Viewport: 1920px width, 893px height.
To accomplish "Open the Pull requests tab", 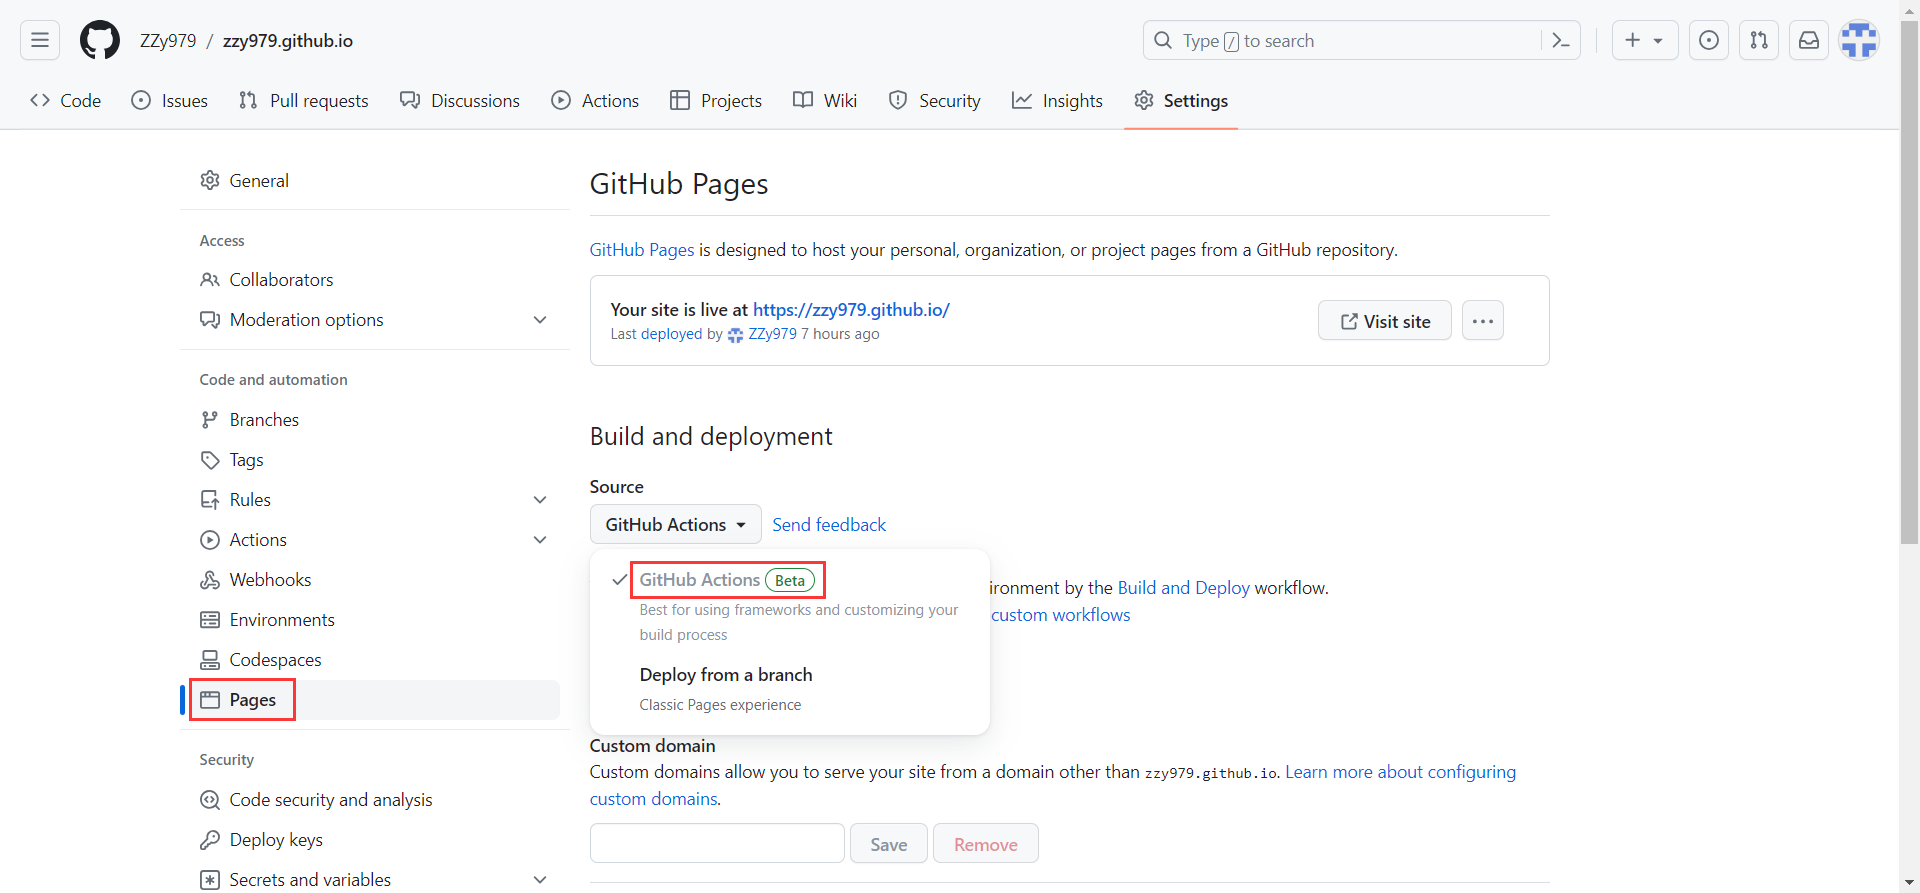I will tap(304, 100).
